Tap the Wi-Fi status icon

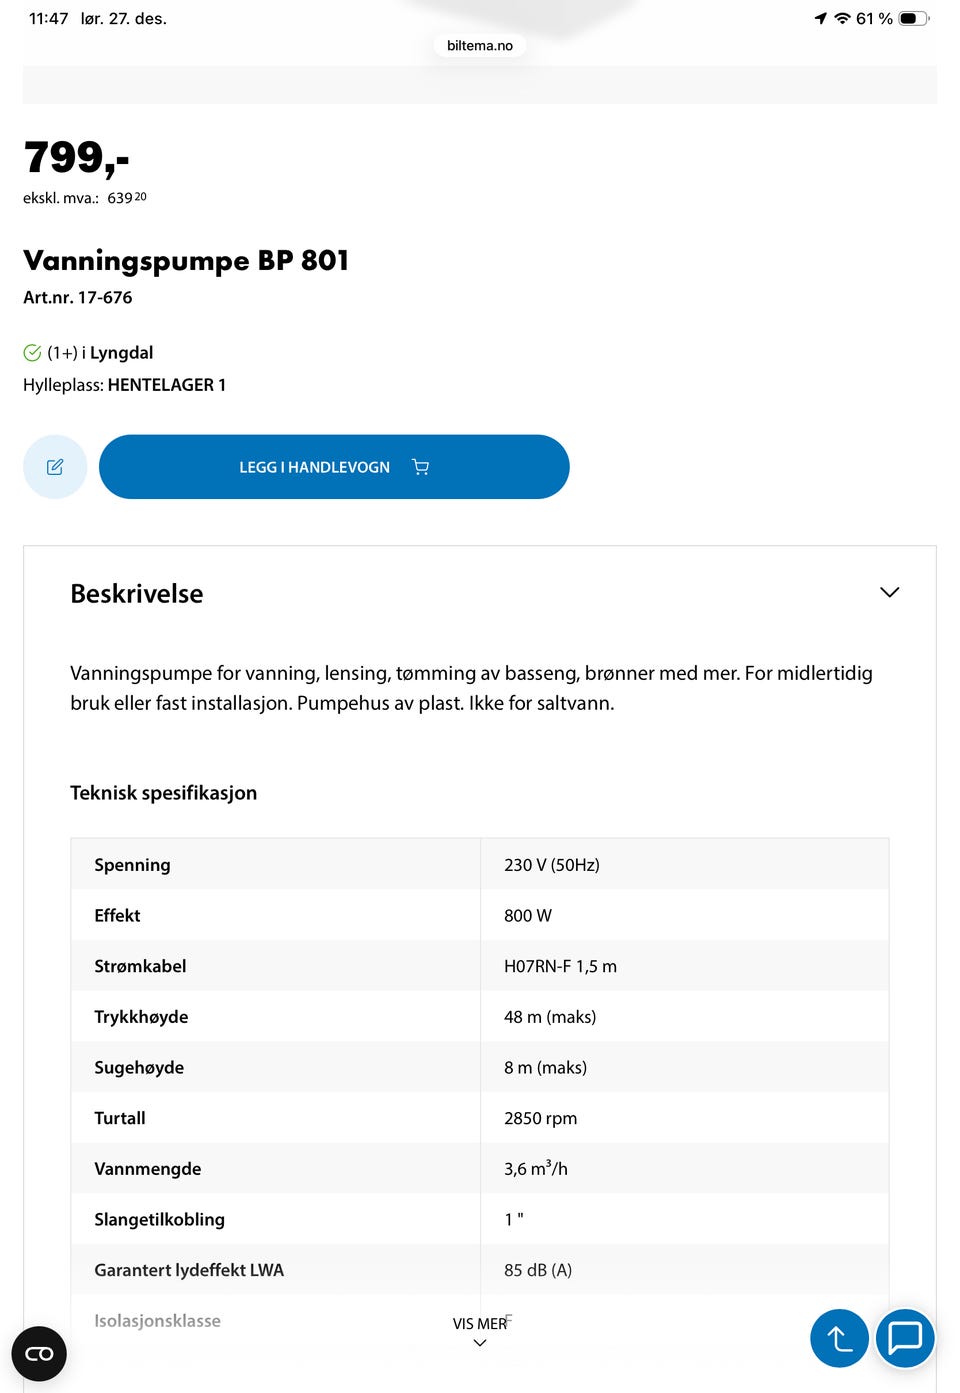(842, 18)
